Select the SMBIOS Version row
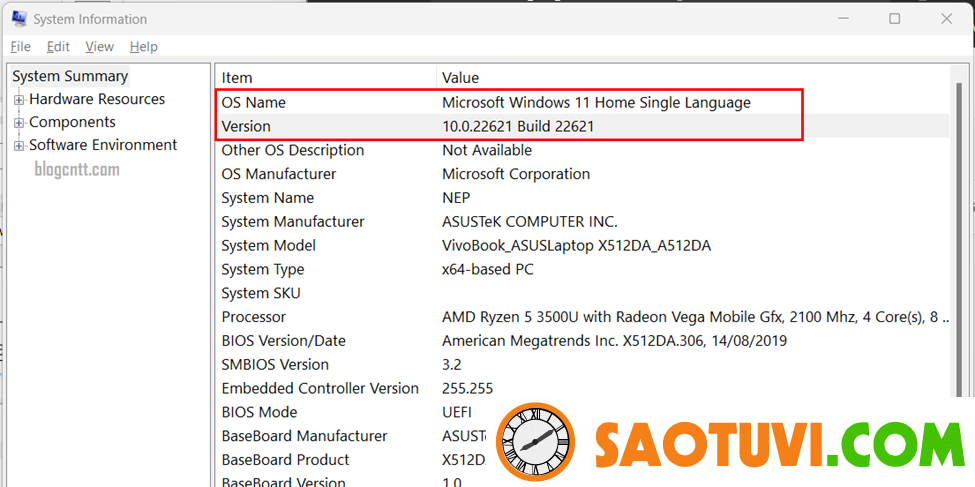Viewport: 975px width, 487px height. click(x=275, y=364)
